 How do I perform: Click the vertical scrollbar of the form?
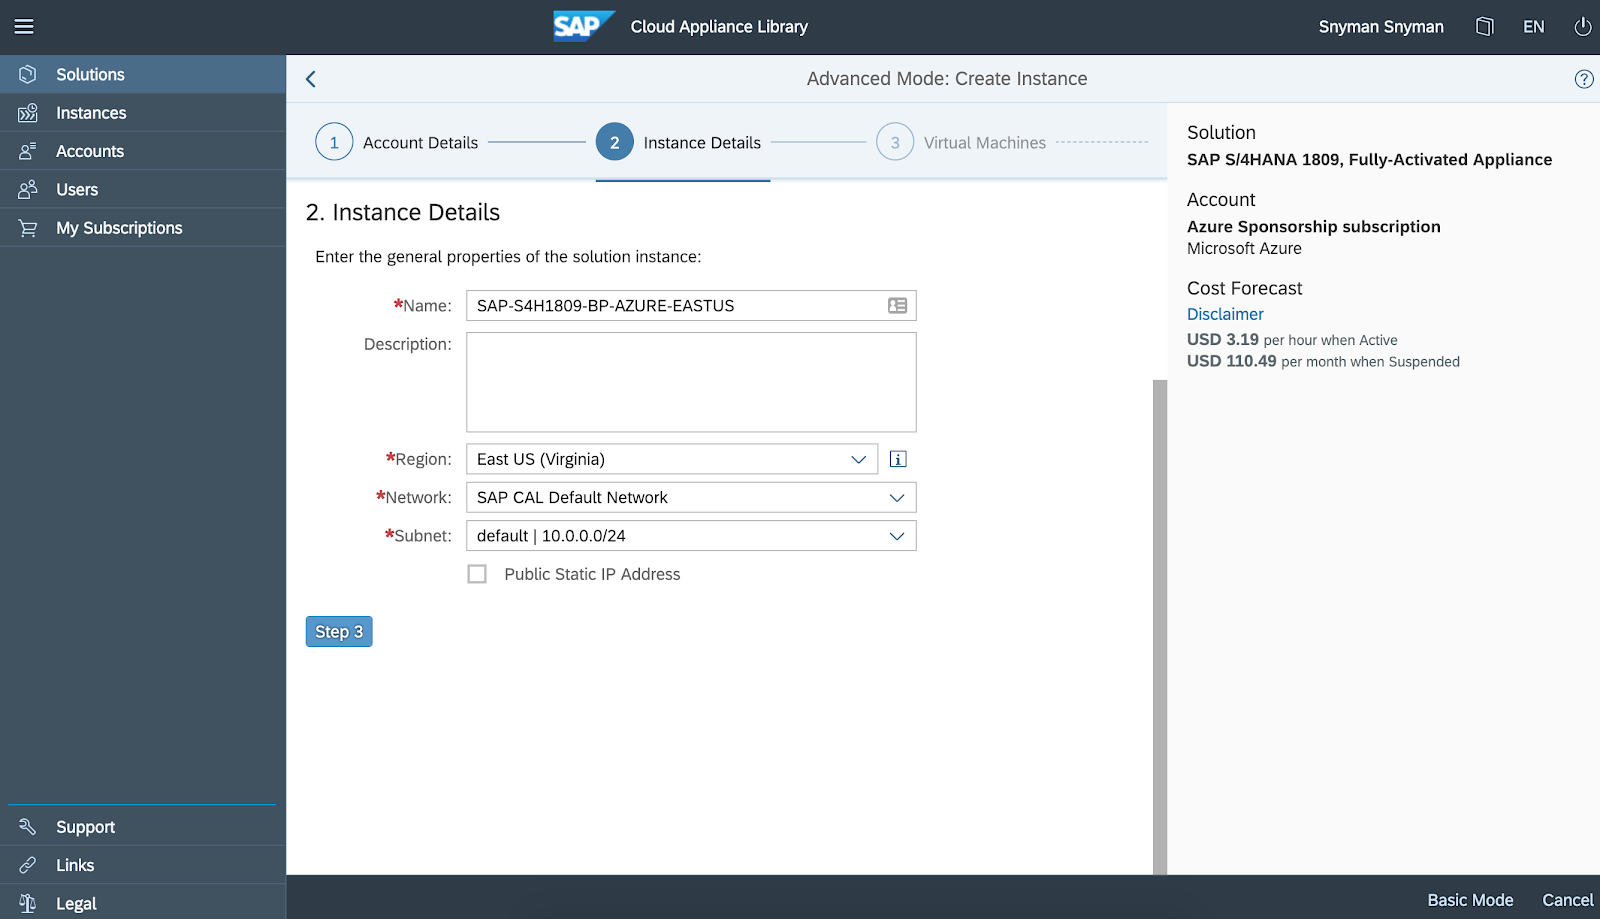[1160, 627]
